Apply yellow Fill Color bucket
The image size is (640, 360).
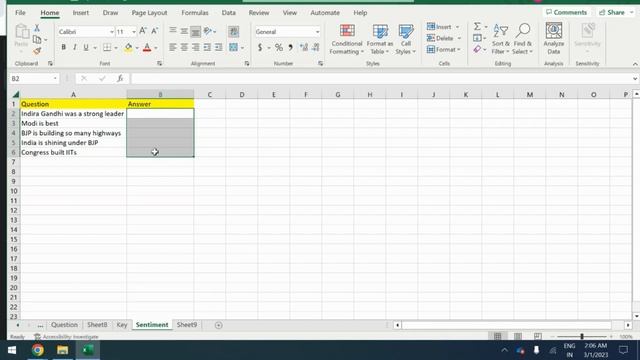tap(128, 48)
